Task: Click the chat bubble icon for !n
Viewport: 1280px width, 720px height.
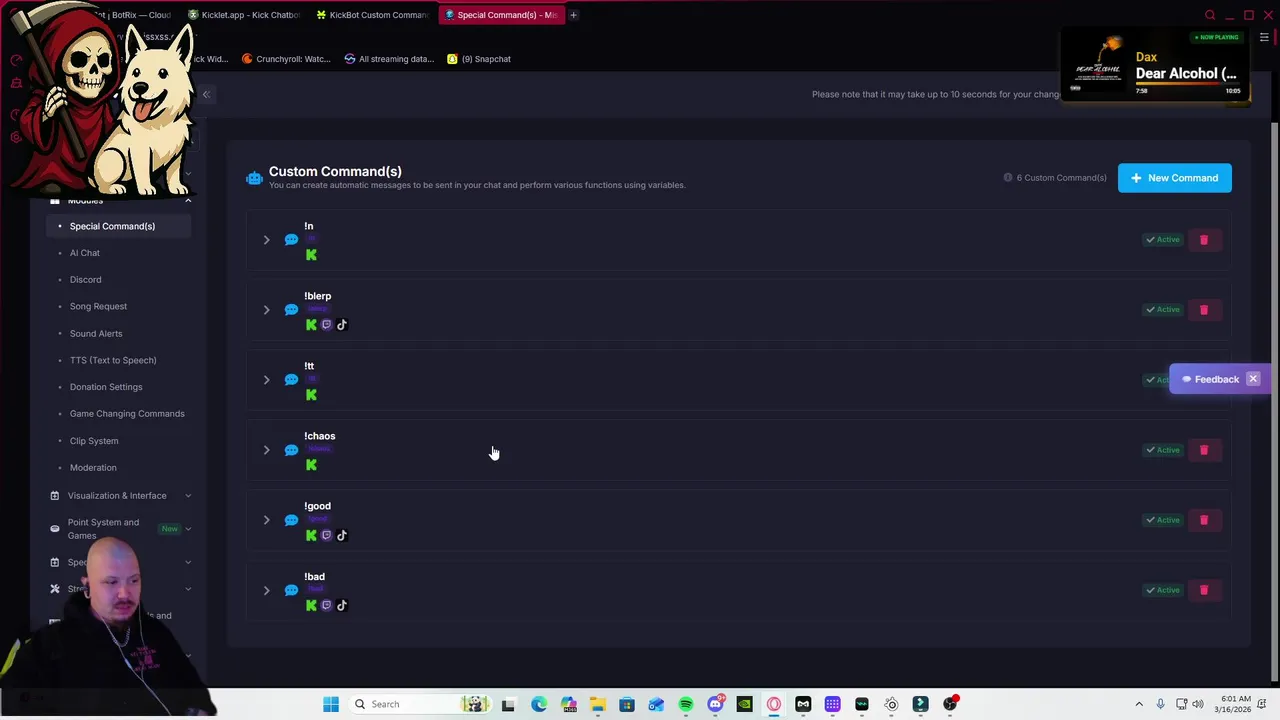Action: (291, 240)
